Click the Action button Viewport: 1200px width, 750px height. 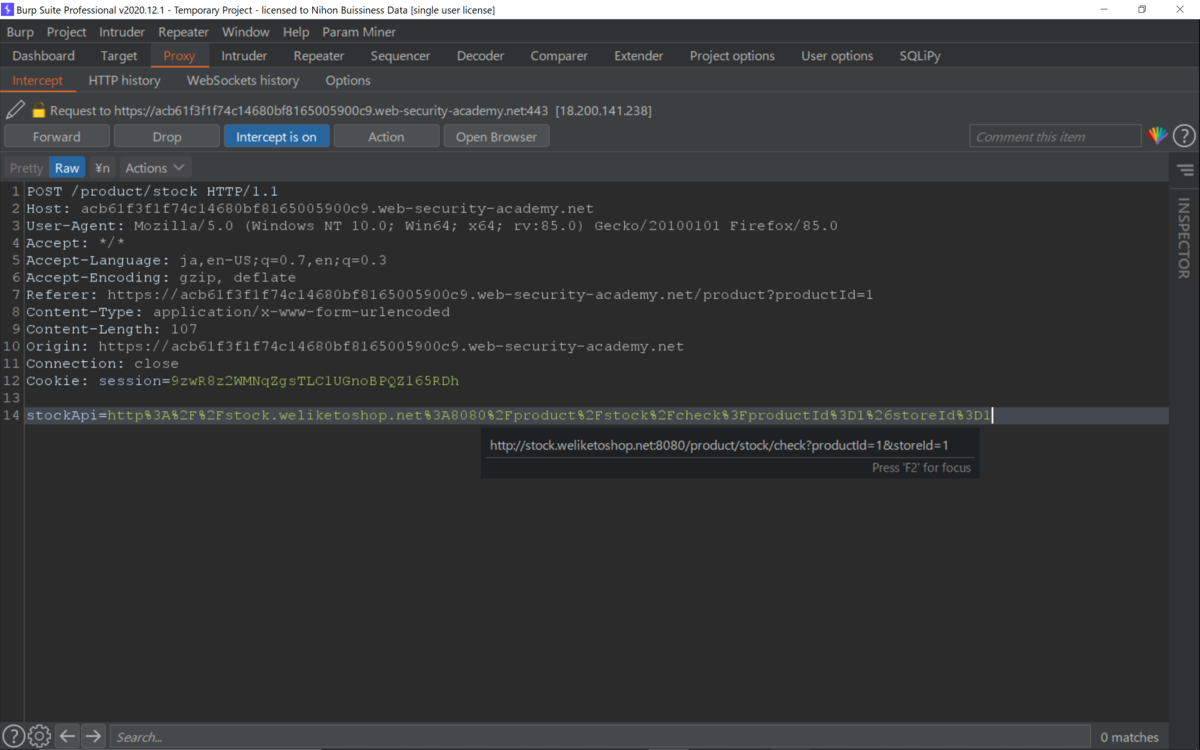pyautogui.click(x=386, y=137)
